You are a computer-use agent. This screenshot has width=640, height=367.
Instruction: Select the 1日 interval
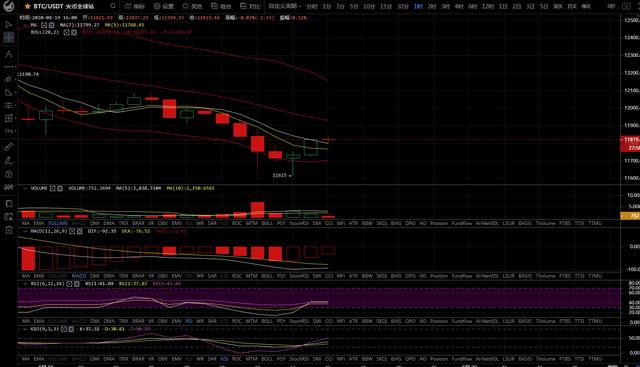[503, 6]
